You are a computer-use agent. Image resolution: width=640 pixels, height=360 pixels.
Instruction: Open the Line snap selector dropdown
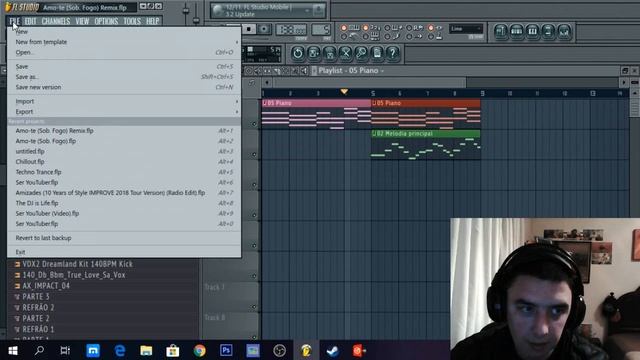pyautogui.click(x=466, y=29)
